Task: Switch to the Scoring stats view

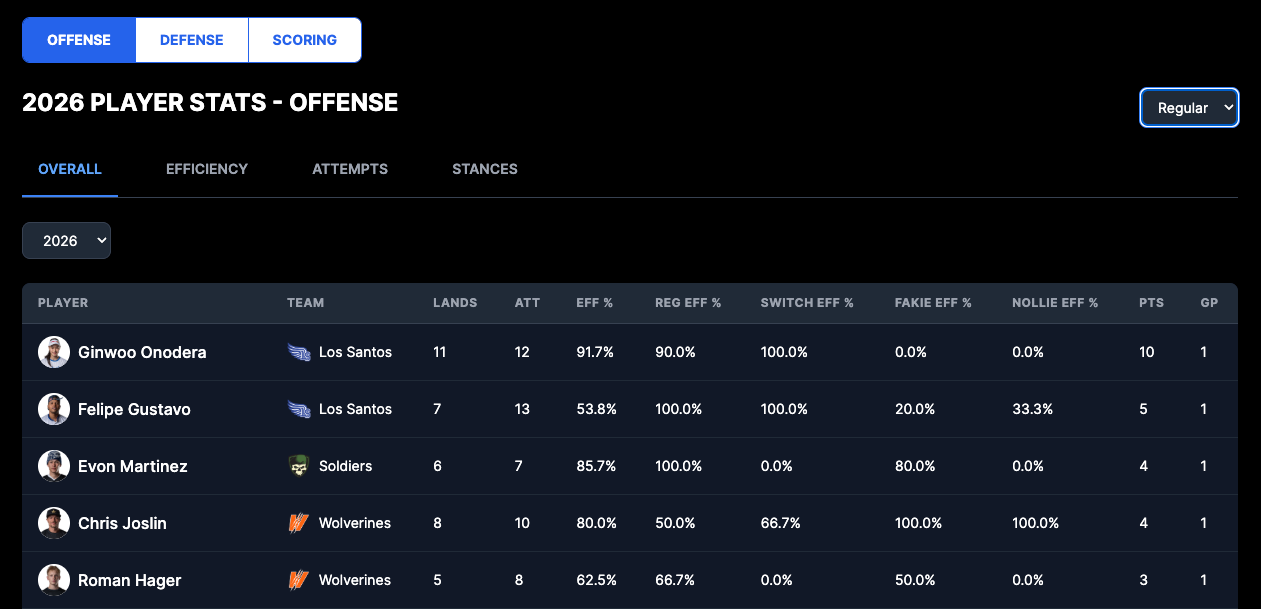Action: click(305, 40)
